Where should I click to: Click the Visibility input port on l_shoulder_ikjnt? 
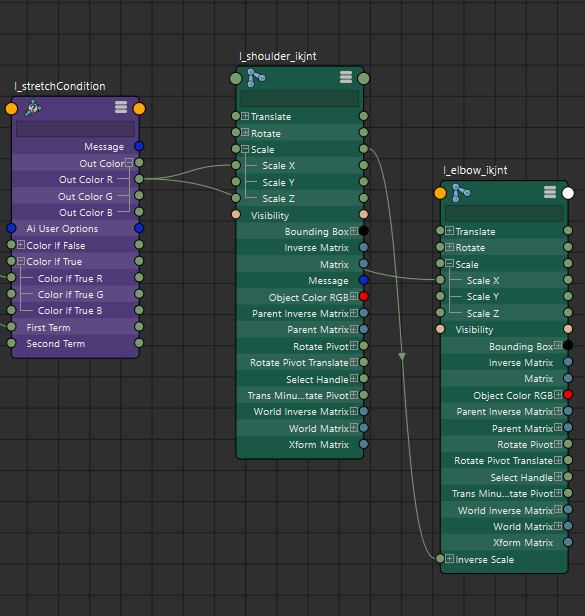pos(236,214)
